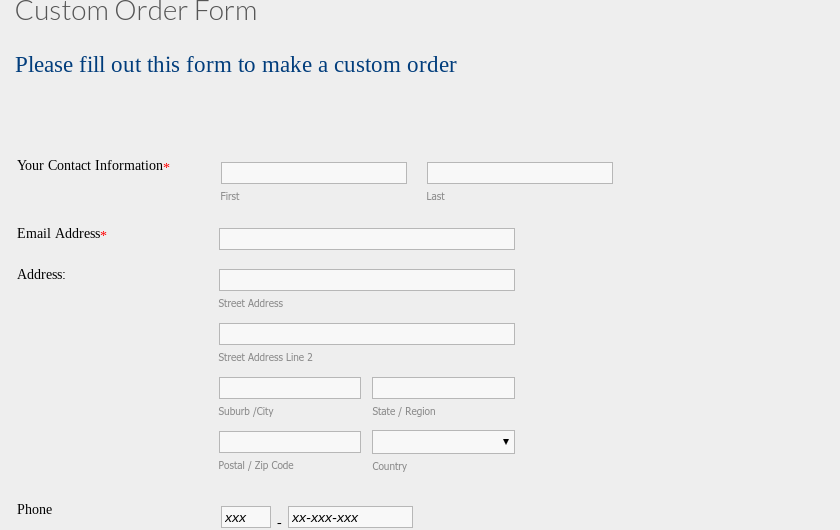Viewport: 840px width, 530px height.
Task: Click the "Please fill out this form" subheading
Action: 235,65
